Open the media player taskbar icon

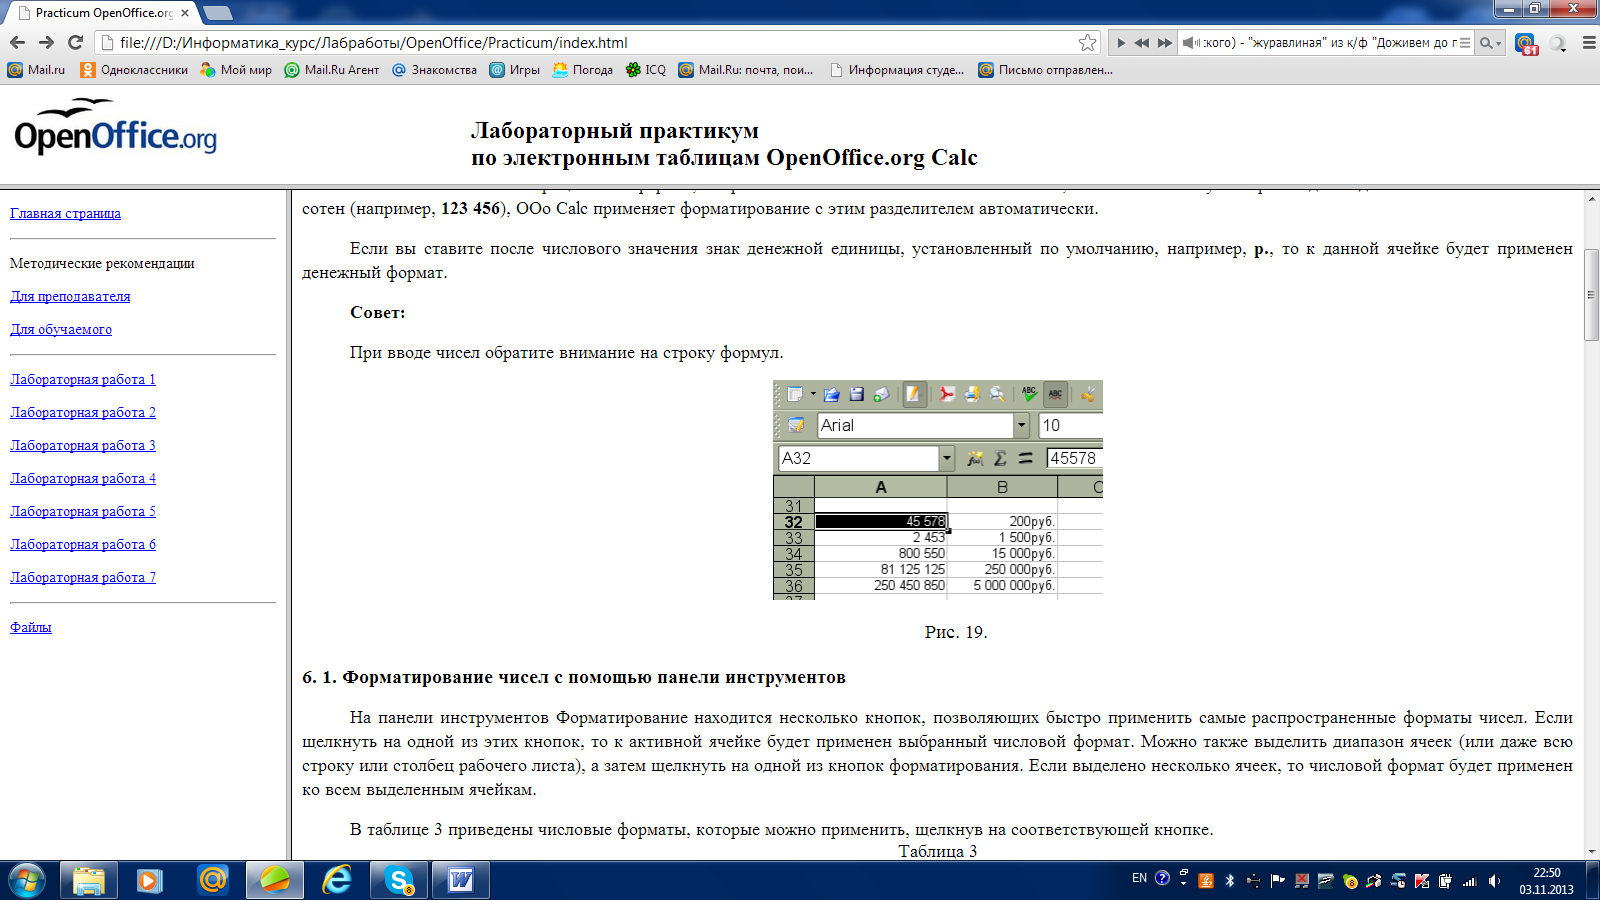tap(150, 880)
